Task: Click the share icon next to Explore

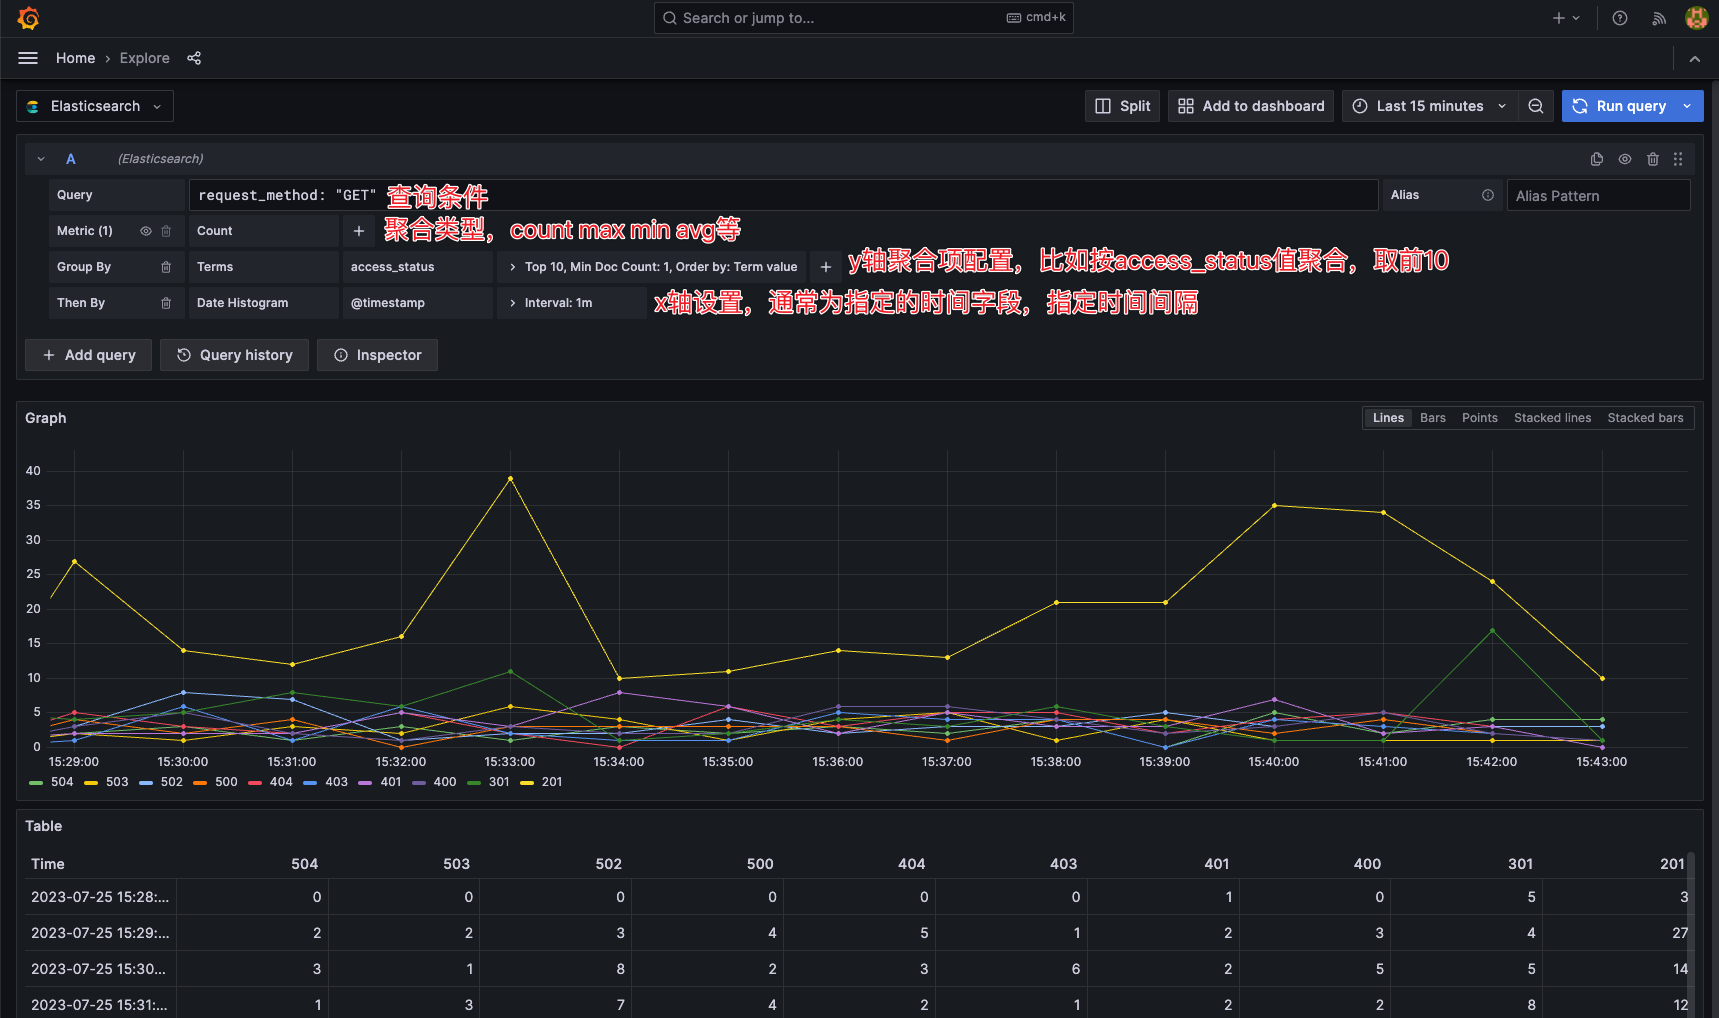Action: click(194, 58)
